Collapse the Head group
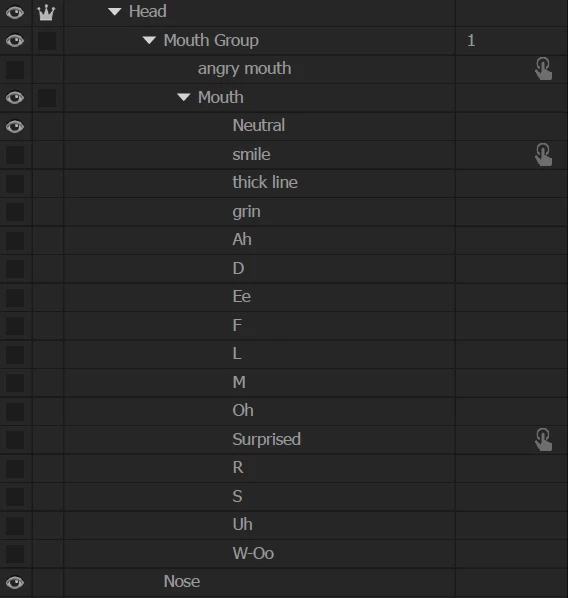This screenshot has width=568, height=598. click(x=114, y=12)
